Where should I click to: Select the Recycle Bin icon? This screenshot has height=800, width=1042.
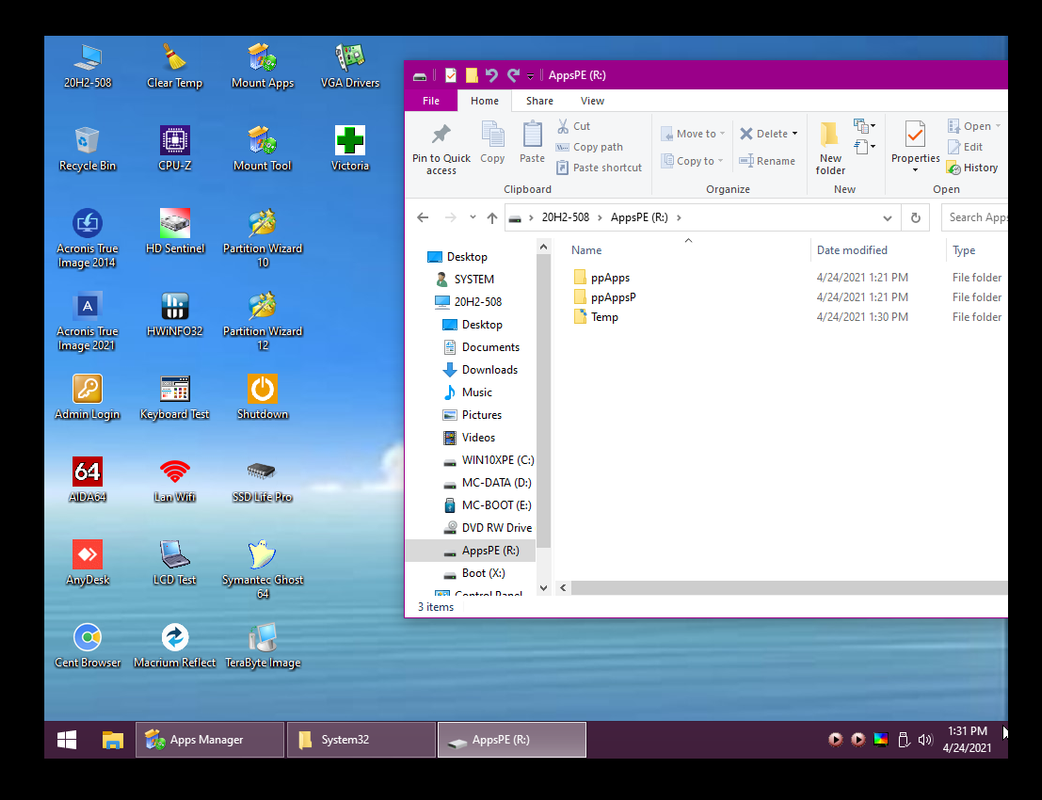pos(87,148)
